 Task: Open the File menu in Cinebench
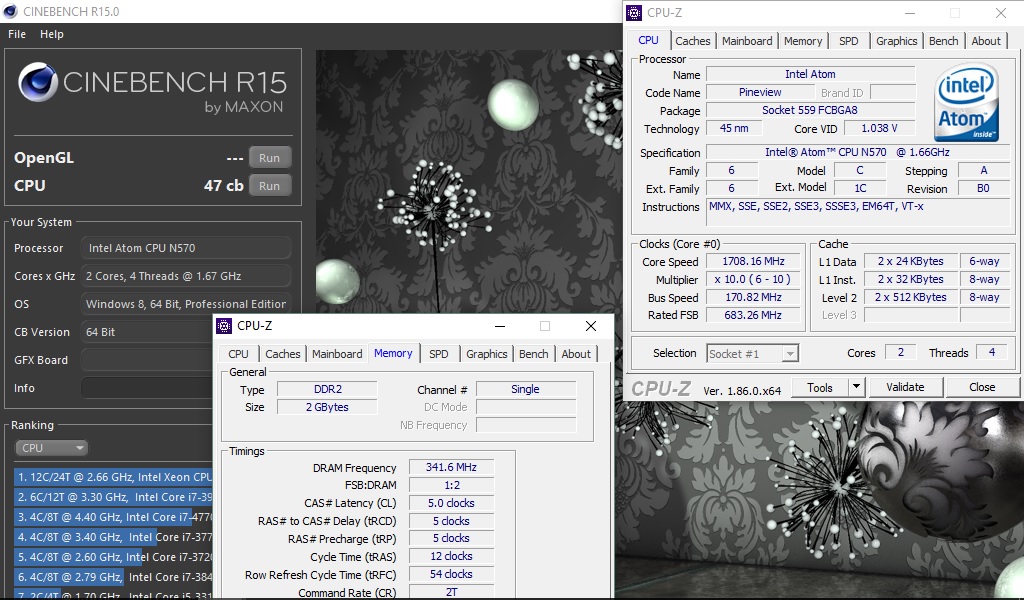[17, 34]
